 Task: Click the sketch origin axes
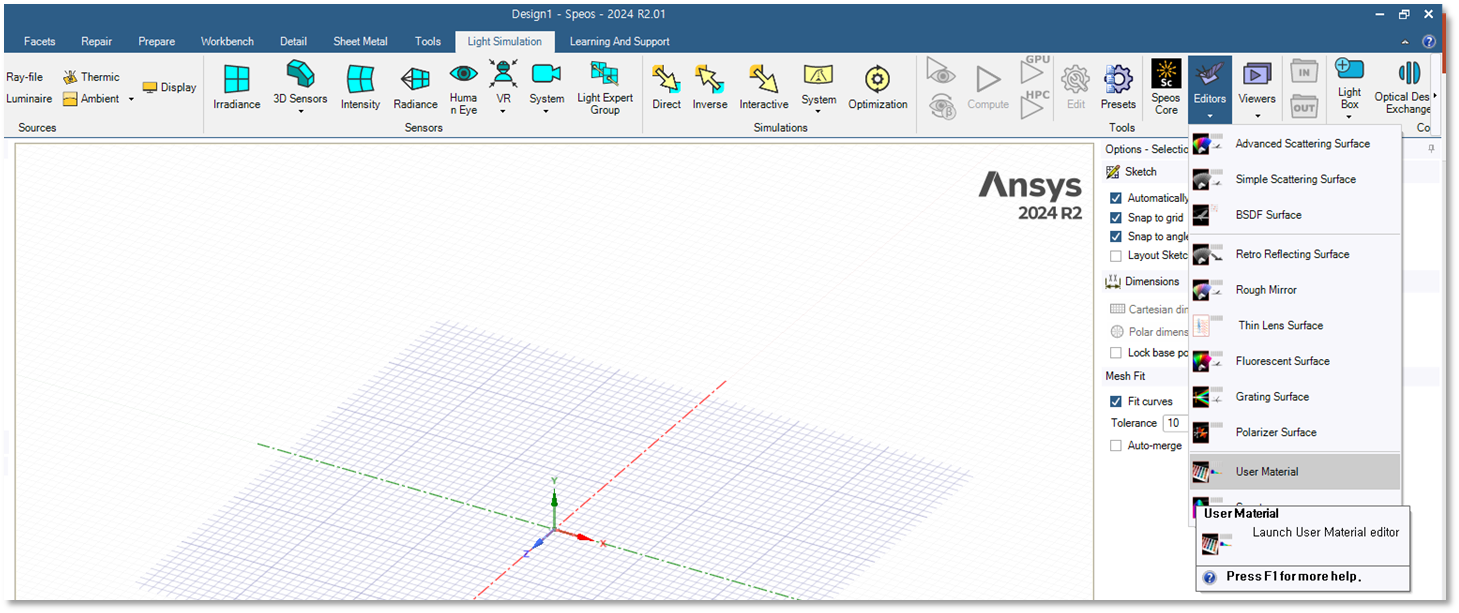(556, 527)
